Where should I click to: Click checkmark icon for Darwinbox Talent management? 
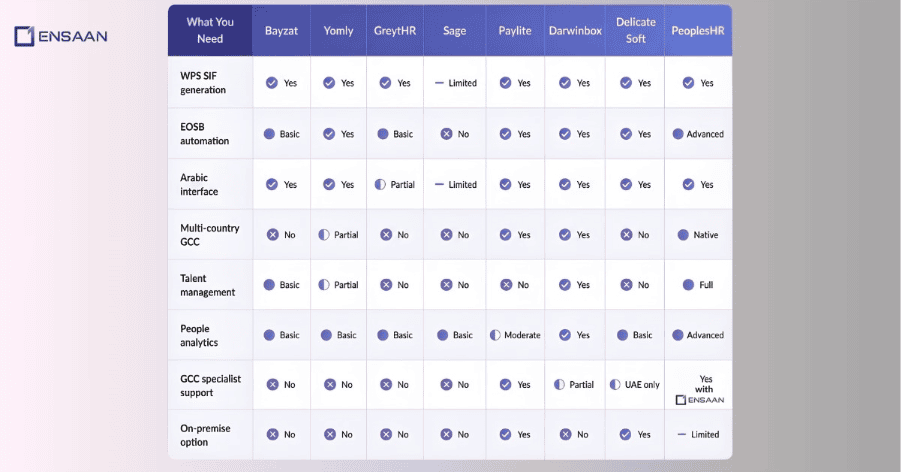point(565,285)
